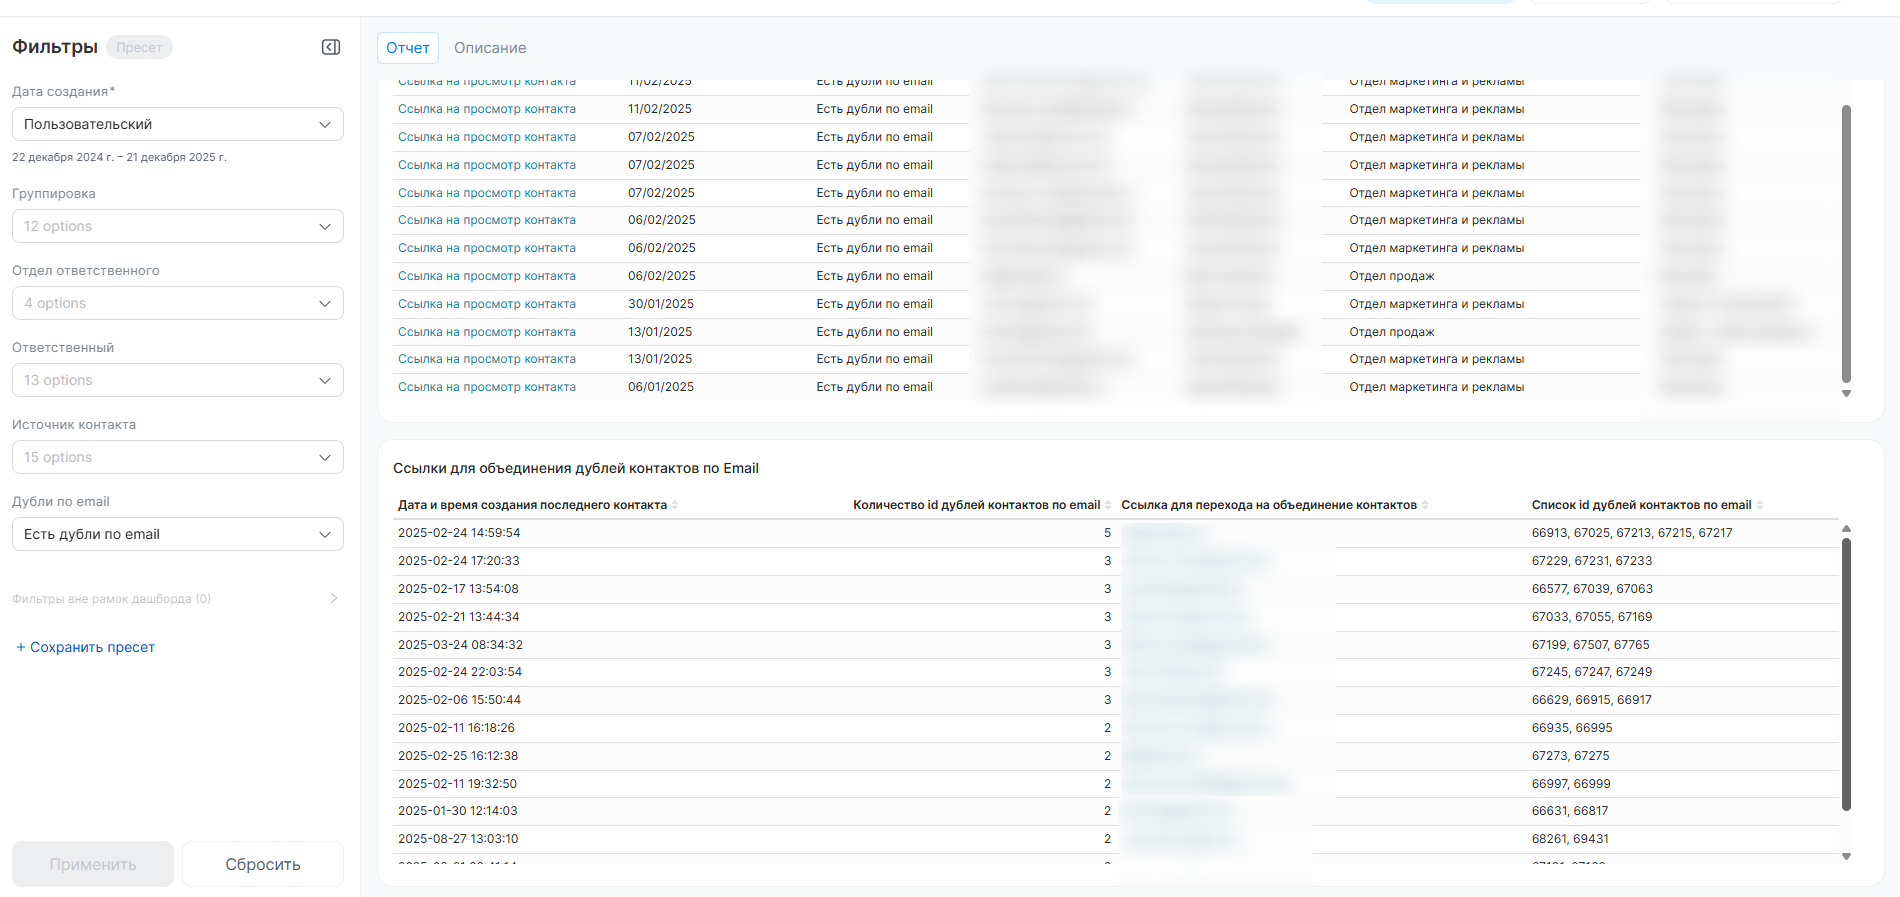The height and width of the screenshot is (897, 1900).
Task: Click scroll-down arrow of the contacts table
Action: click(x=1846, y=394)
